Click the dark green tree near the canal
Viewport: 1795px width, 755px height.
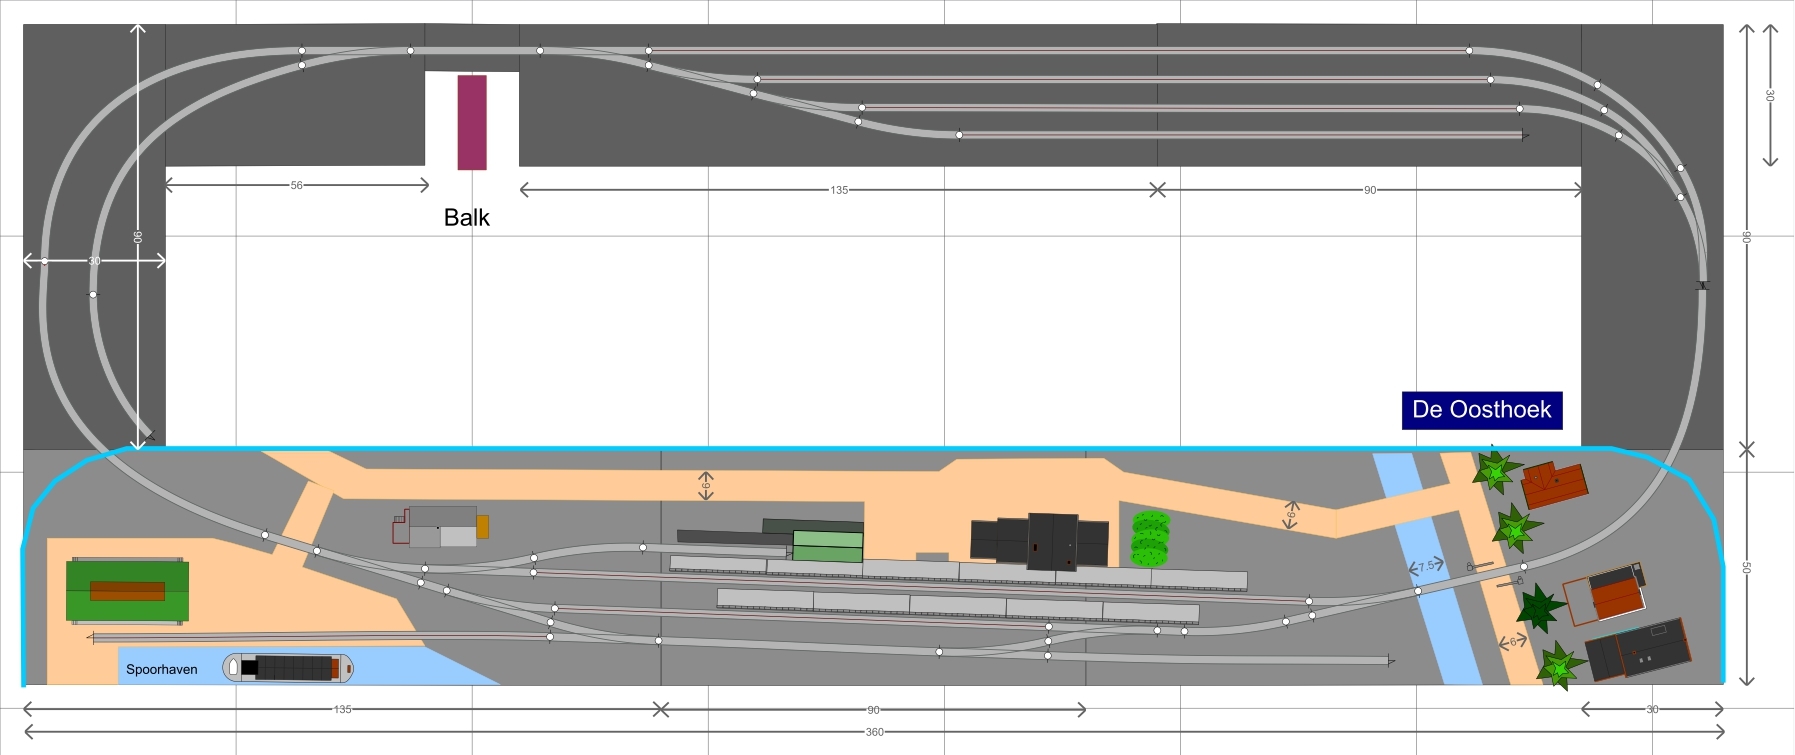point(1538,607)
